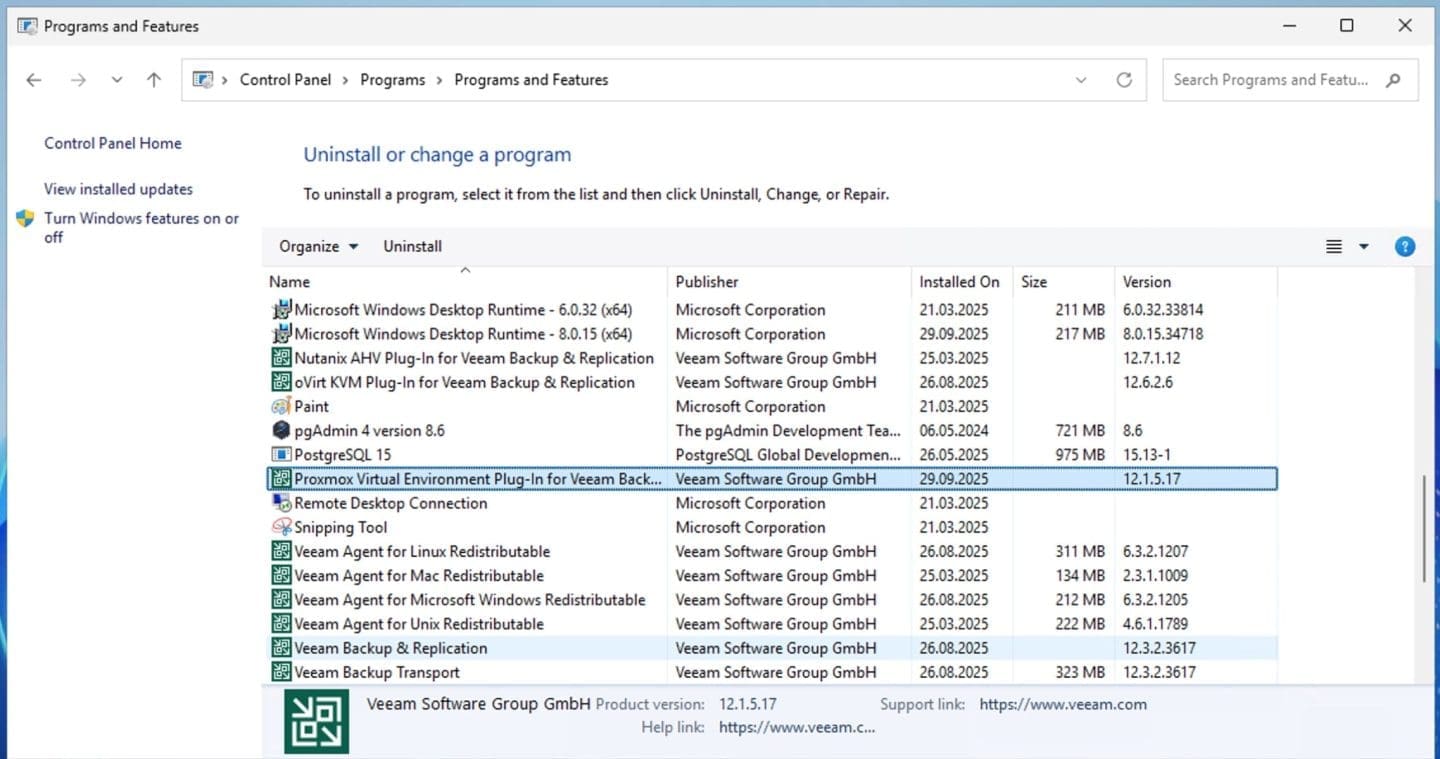Click the Paint program icon
This screenshot has height=759, width=1440.
tap(281, 406)
